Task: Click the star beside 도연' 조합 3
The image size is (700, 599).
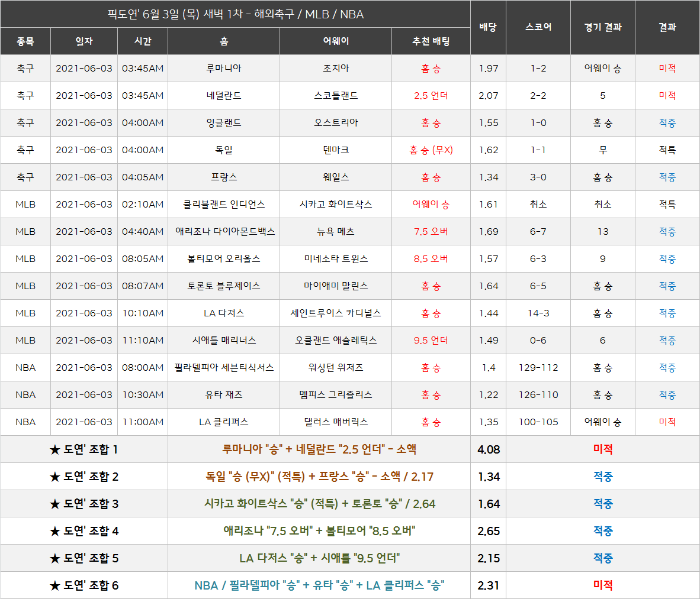Action: [55, 504]
